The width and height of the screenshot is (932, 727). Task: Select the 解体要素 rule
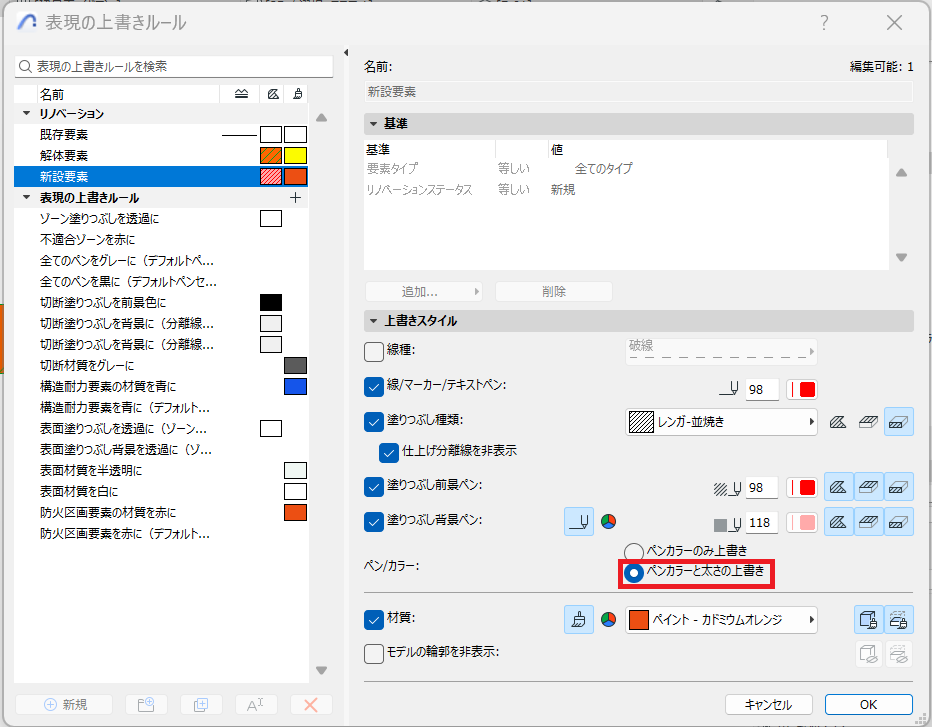[x=160, y=155]
